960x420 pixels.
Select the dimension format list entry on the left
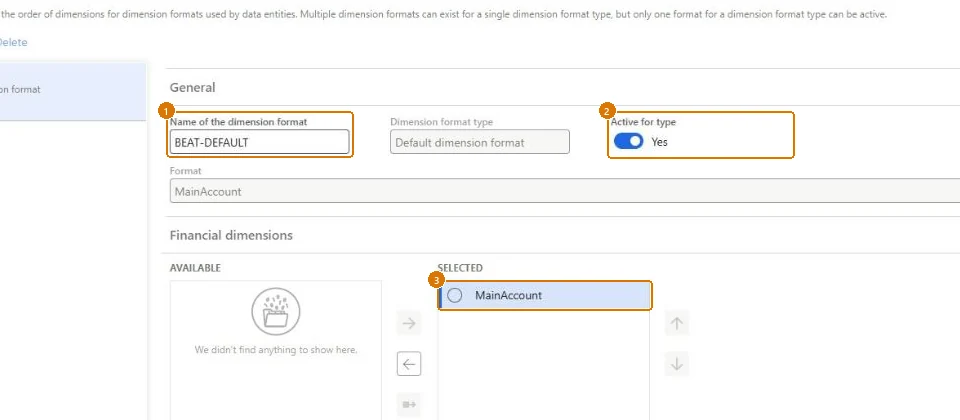click(73, 90)
